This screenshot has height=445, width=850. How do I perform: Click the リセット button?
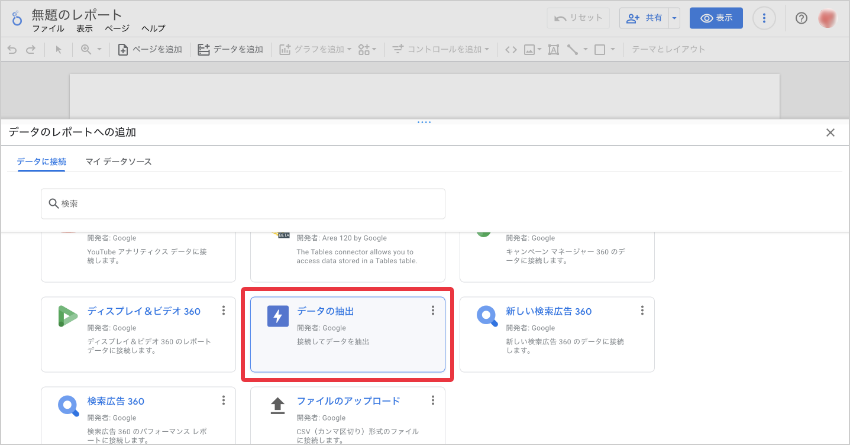tap(578, 18)
